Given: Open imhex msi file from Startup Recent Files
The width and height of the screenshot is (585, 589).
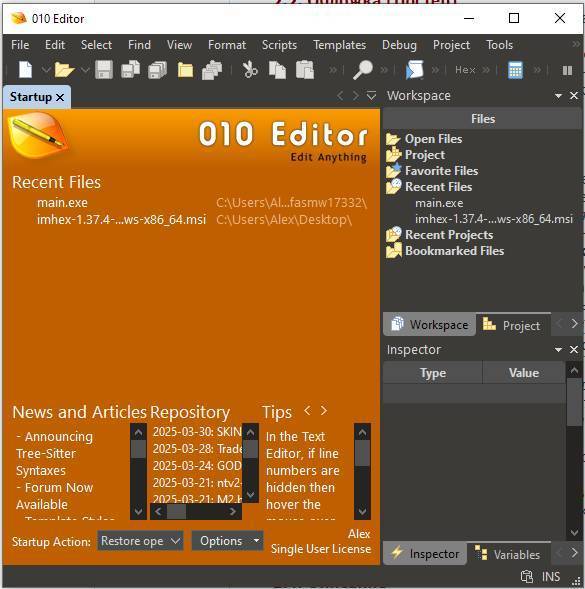Looking at the screenshot, I should pos(121,219).
